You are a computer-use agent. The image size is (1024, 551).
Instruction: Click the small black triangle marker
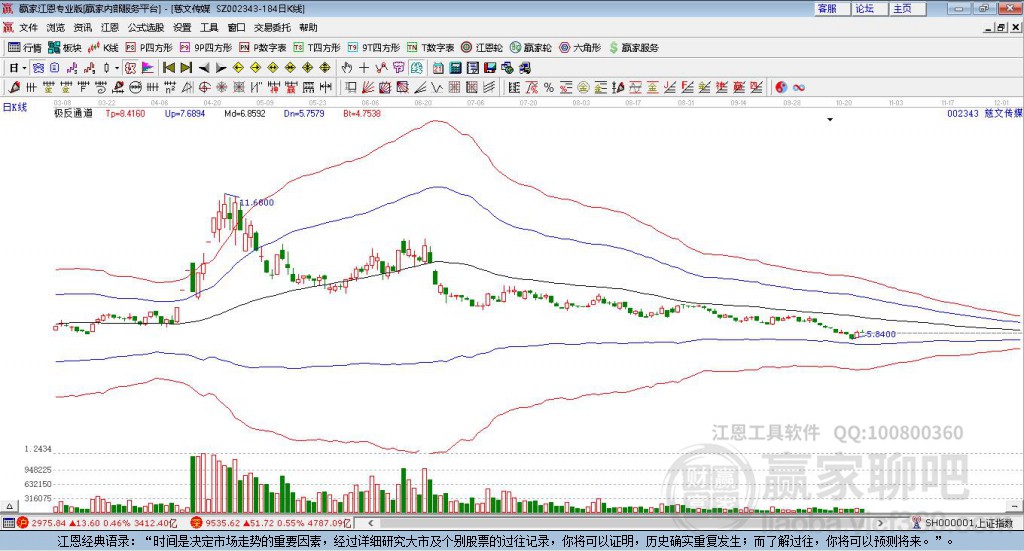pyautogui.click(x=830, y=119)
